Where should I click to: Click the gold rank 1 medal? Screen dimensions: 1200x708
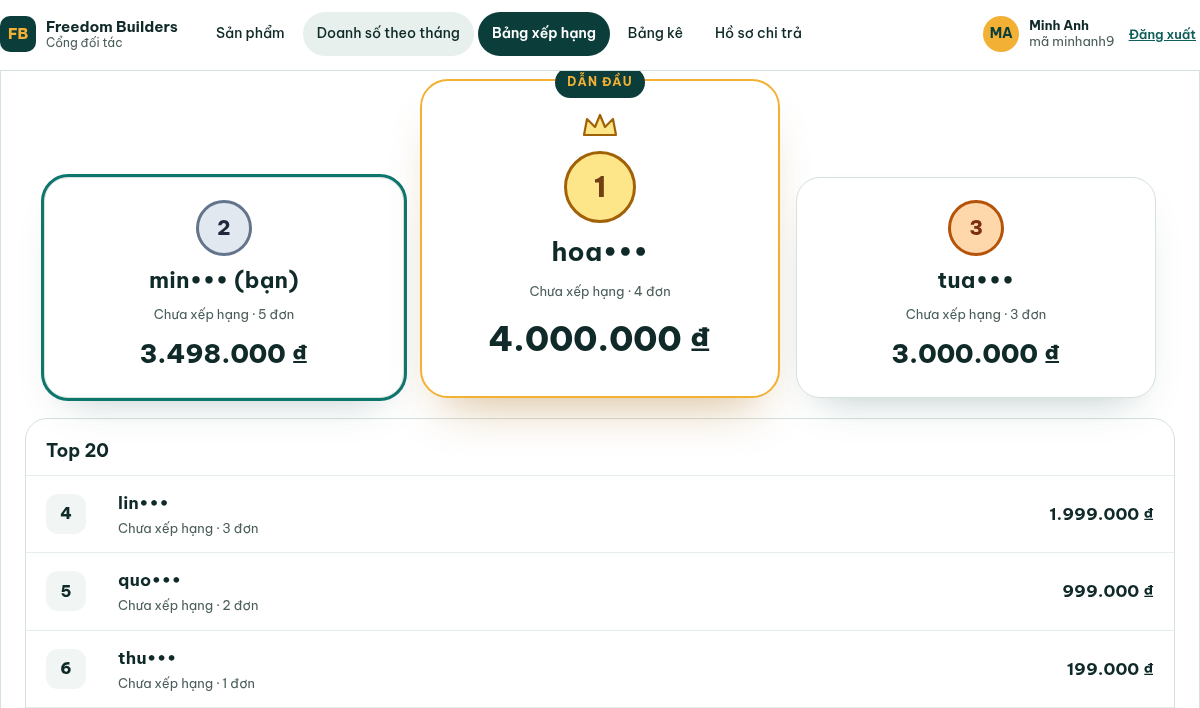point(600,187)
